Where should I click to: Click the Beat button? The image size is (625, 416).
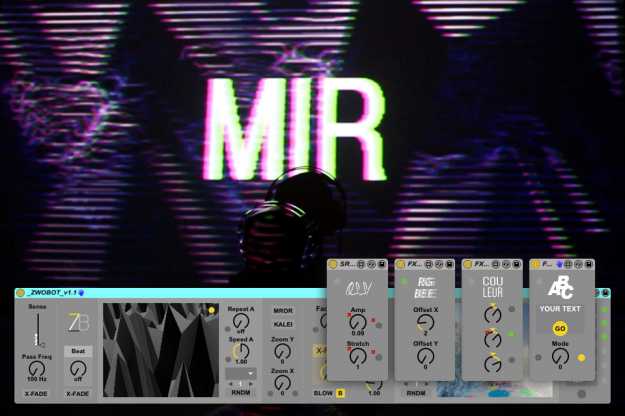pos(78,351)
